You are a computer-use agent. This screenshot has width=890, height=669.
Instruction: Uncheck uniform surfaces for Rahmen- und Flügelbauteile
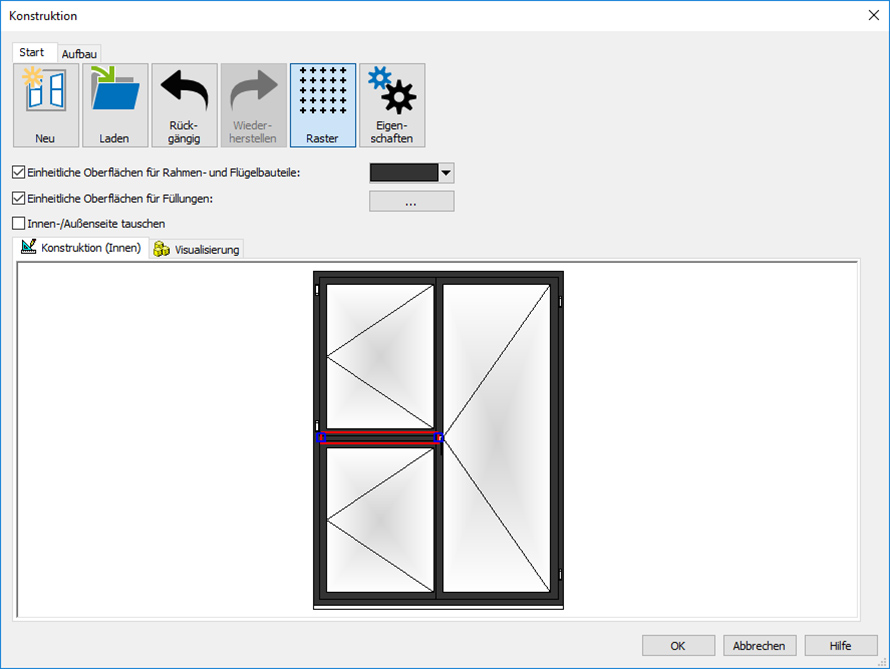click(18, 172)
